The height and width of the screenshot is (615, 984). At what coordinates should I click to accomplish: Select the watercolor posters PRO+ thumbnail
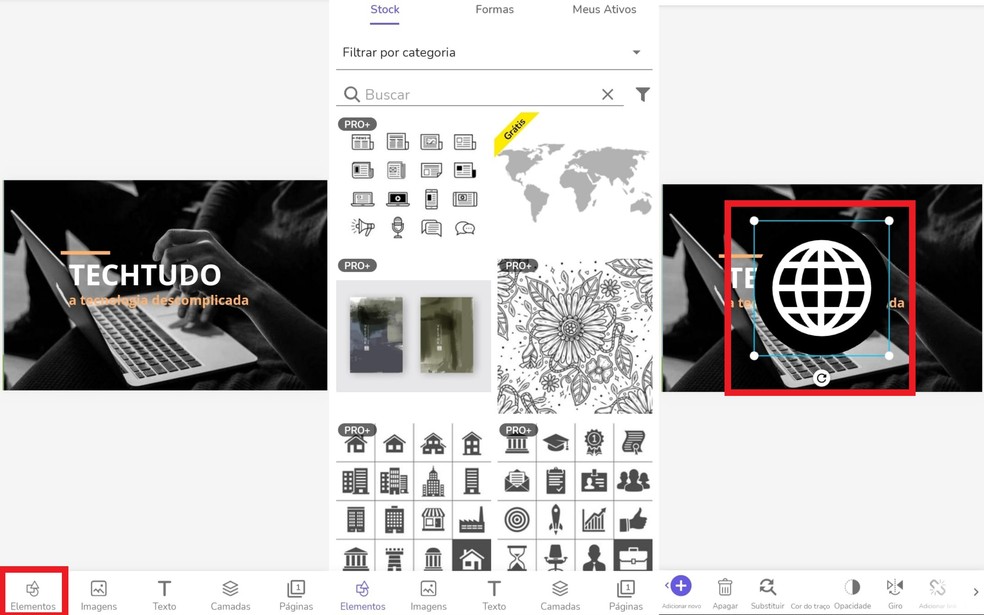(414, 336)
